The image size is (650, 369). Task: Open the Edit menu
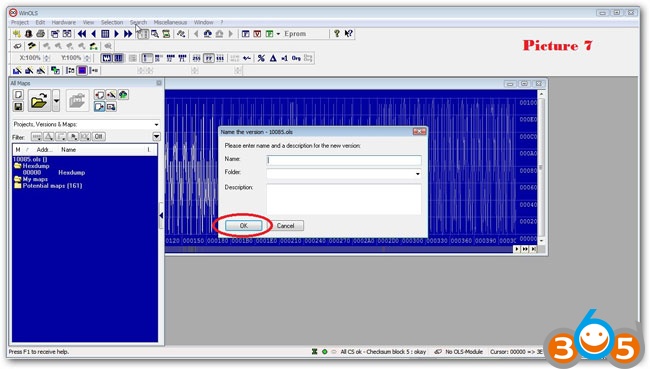tap(40, 22)
